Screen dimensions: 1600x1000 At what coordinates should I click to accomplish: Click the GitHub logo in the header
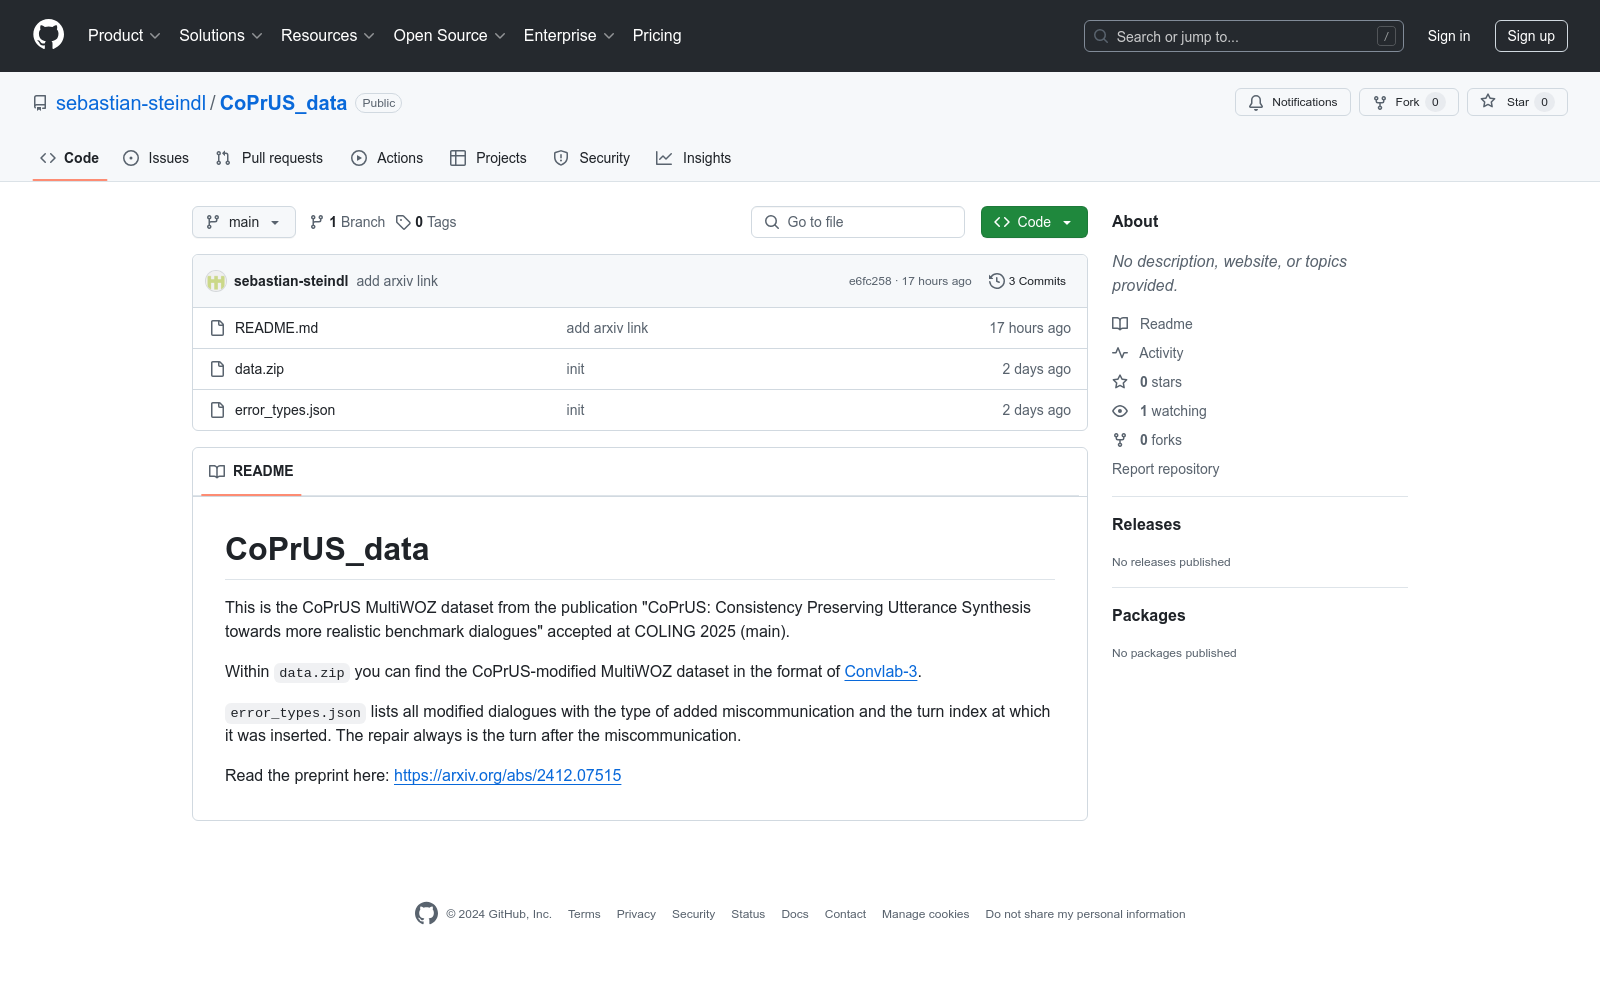(48, 35)
